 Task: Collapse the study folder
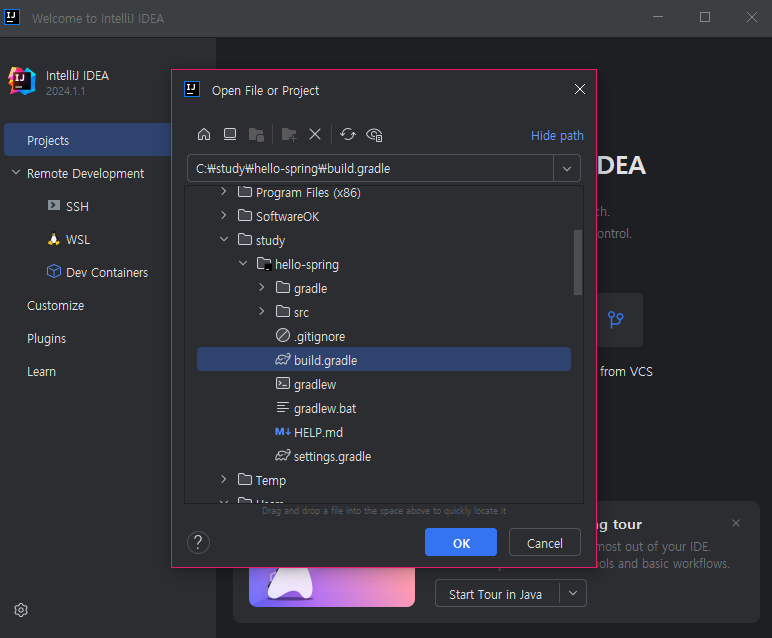(x=224, y=239)
